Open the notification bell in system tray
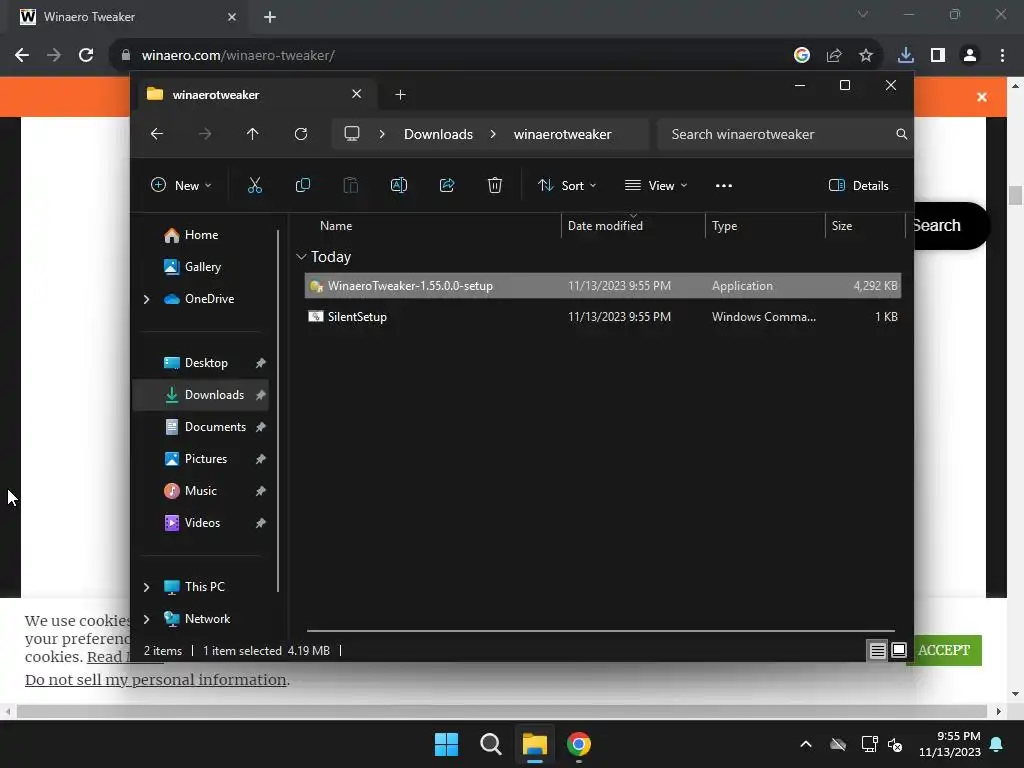The height and width of the screenshot is (768, 1024). click(x=997, y=744)
